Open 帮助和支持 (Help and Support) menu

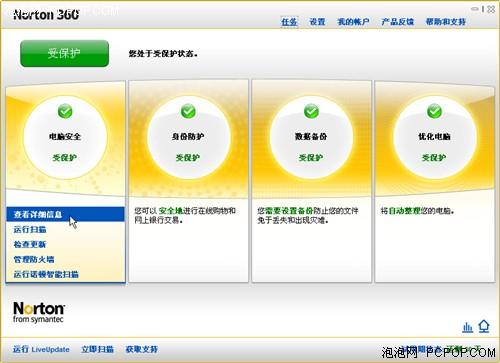point(446,22)
